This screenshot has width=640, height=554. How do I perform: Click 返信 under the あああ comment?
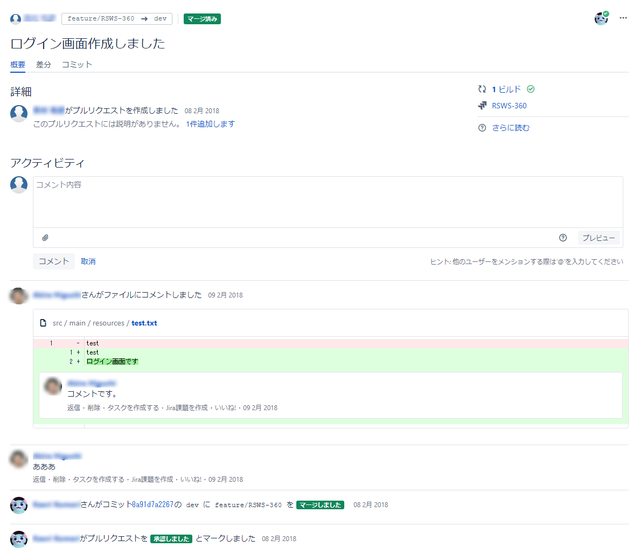click(x=39, y=479)
